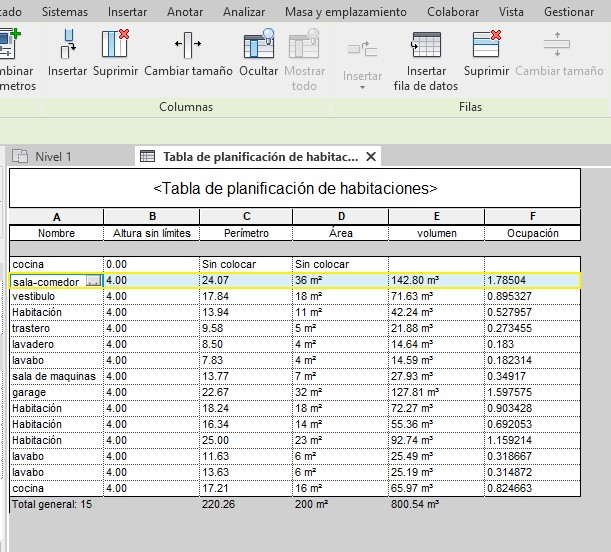Viewport: 611px width, 552px height.
Task: Click the vestíbulo perímetro cell 17.84
Action: (x=246, y=297)
